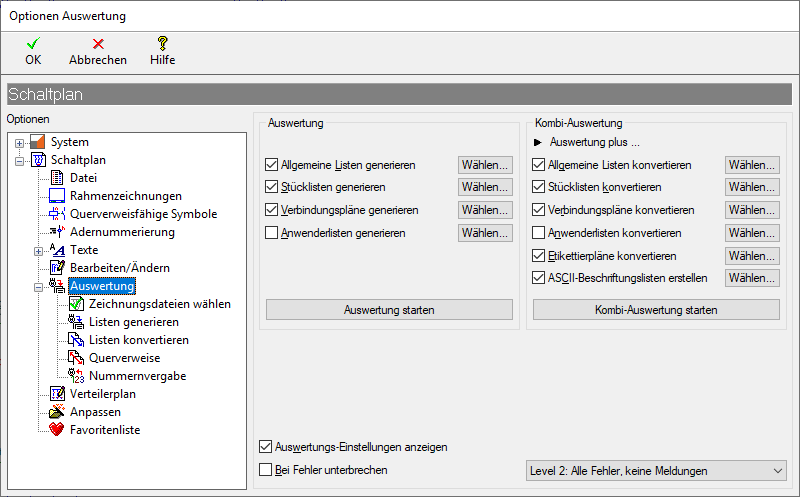Click the Auswertung starten button
Screen dimensions: 800x497
coord(389,310)
